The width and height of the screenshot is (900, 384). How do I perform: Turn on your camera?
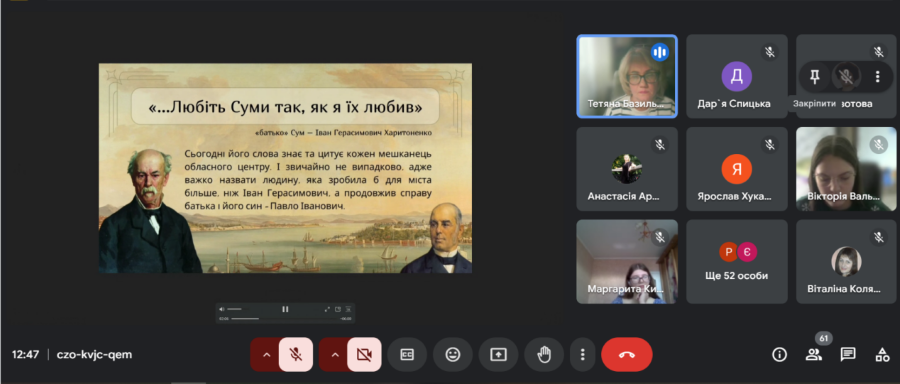click(364, 355)
